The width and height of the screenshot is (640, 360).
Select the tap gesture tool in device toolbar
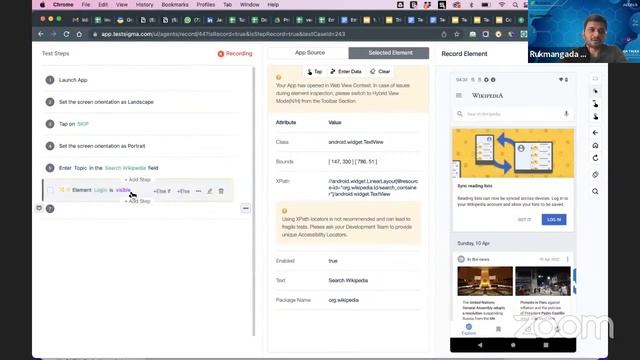click(x=596, y=104)
